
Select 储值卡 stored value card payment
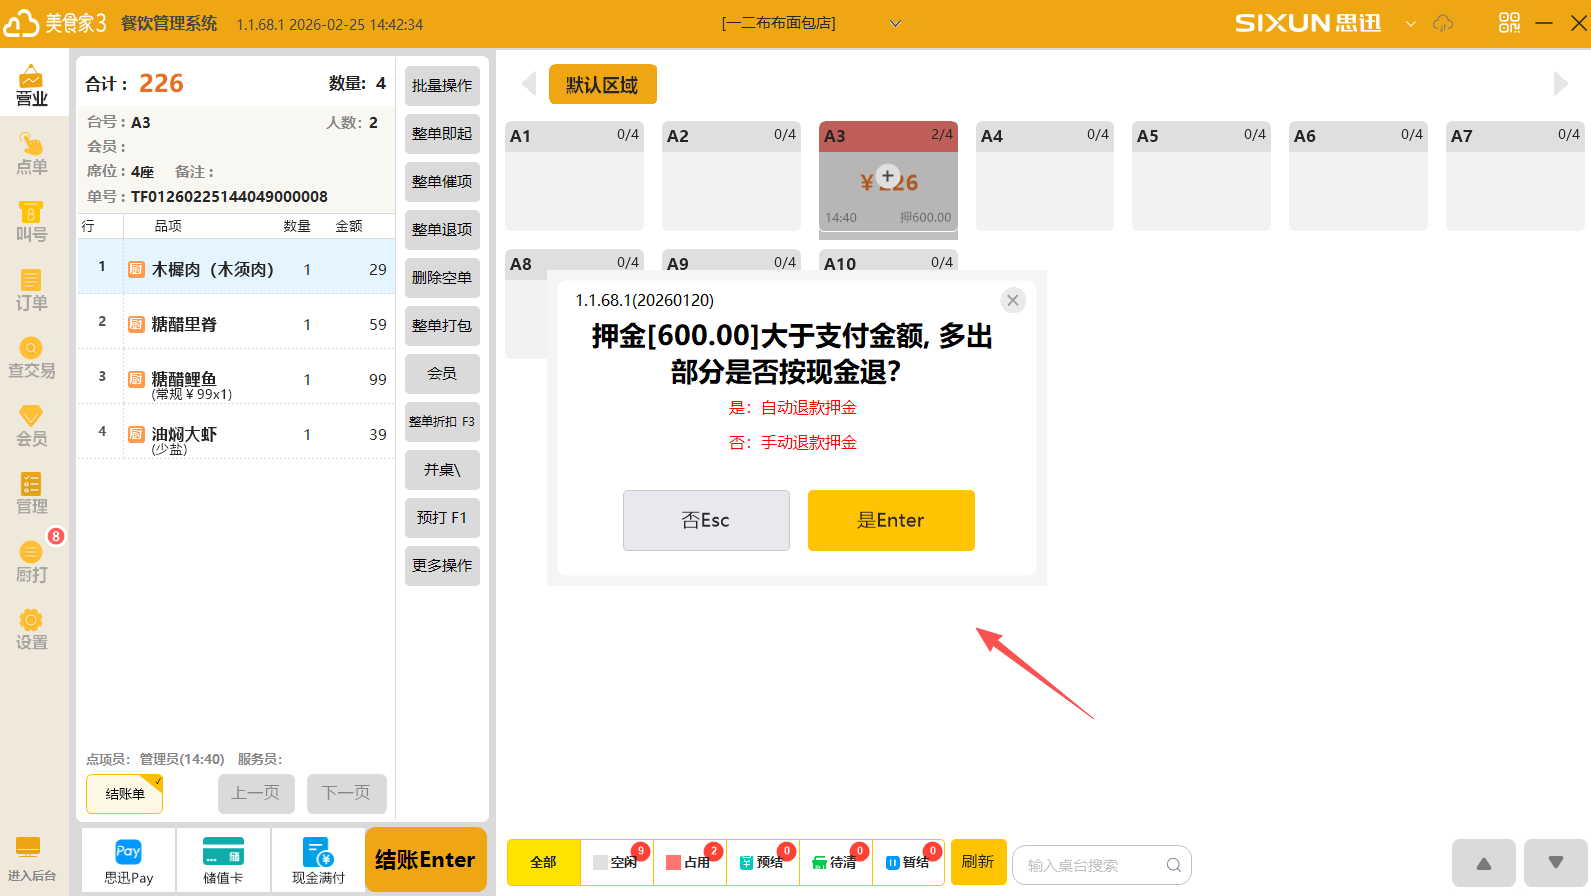click(223, 861)
